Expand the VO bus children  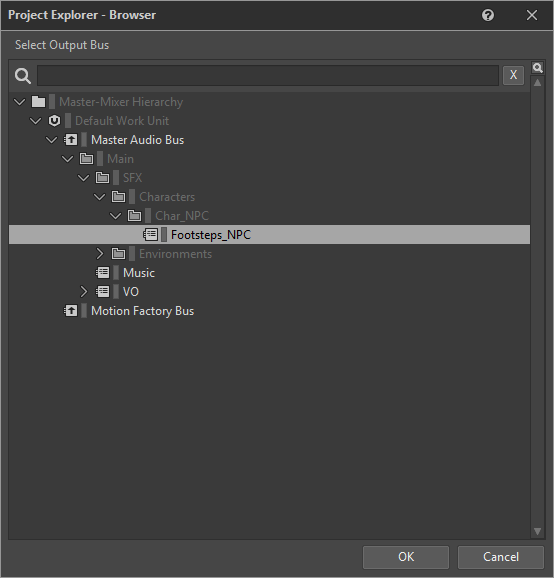pyautogui.click(x=84, y=292)
